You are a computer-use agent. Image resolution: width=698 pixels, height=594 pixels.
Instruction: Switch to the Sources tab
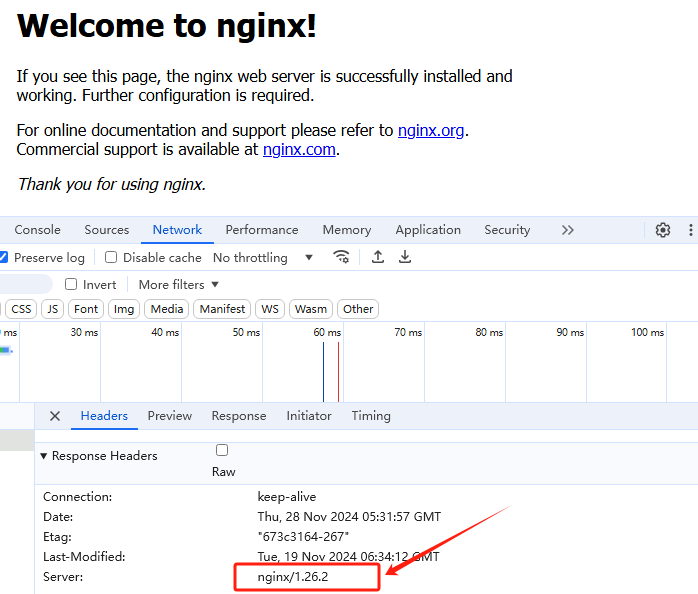(107, 230)
